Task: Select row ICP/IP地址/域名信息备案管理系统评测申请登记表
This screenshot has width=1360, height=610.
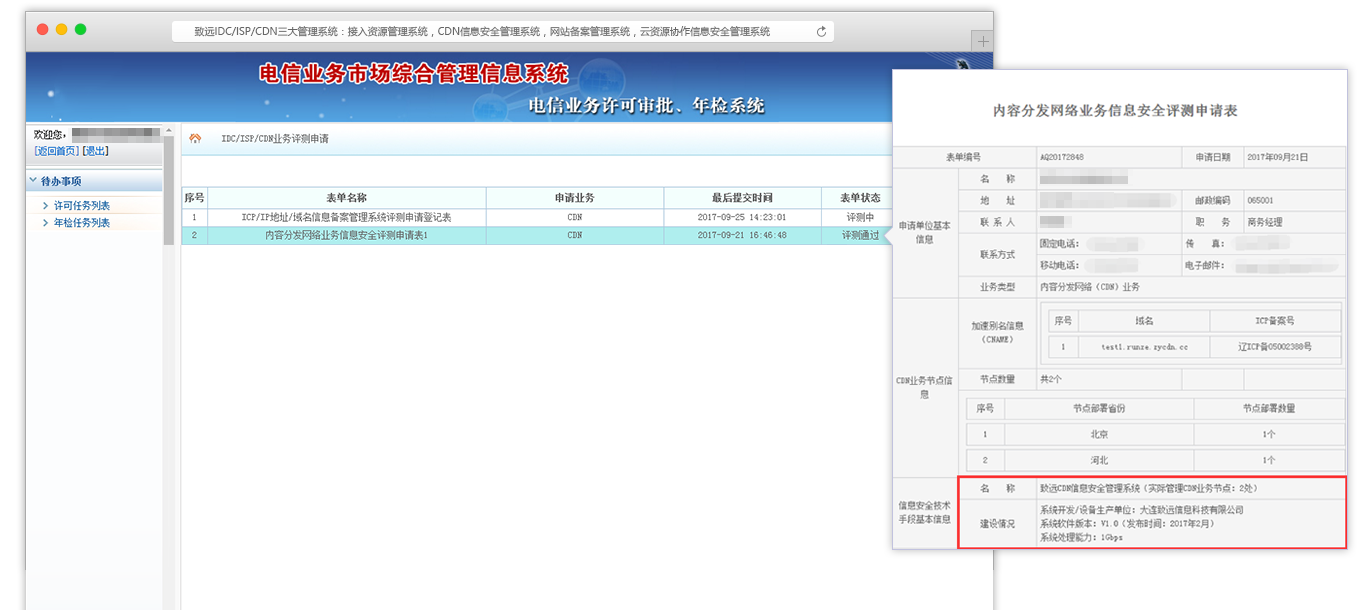Action: [x=346, y=217]
